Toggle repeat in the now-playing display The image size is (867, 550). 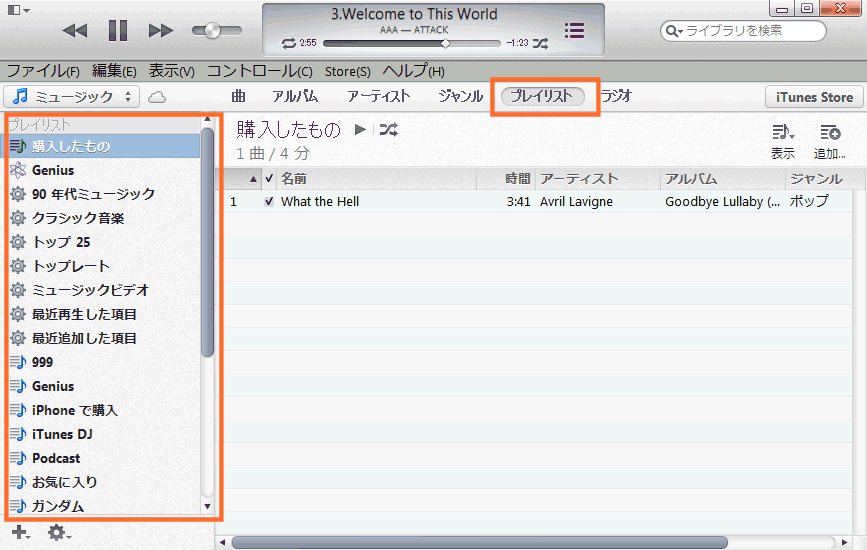pyautogui.click(x=289, y=43)
